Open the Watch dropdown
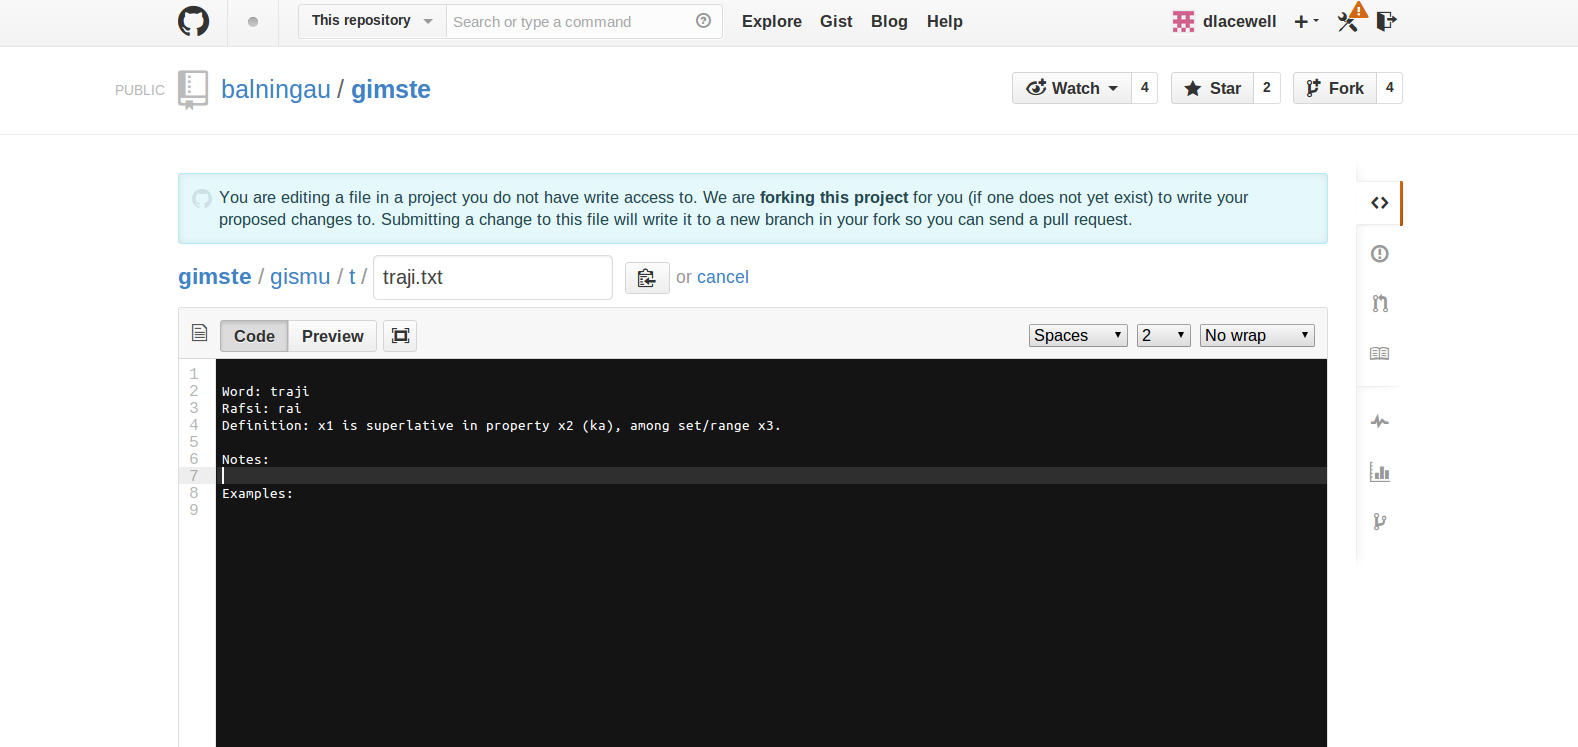This screenshot has width=1578, height=747. click(1072, 88)
